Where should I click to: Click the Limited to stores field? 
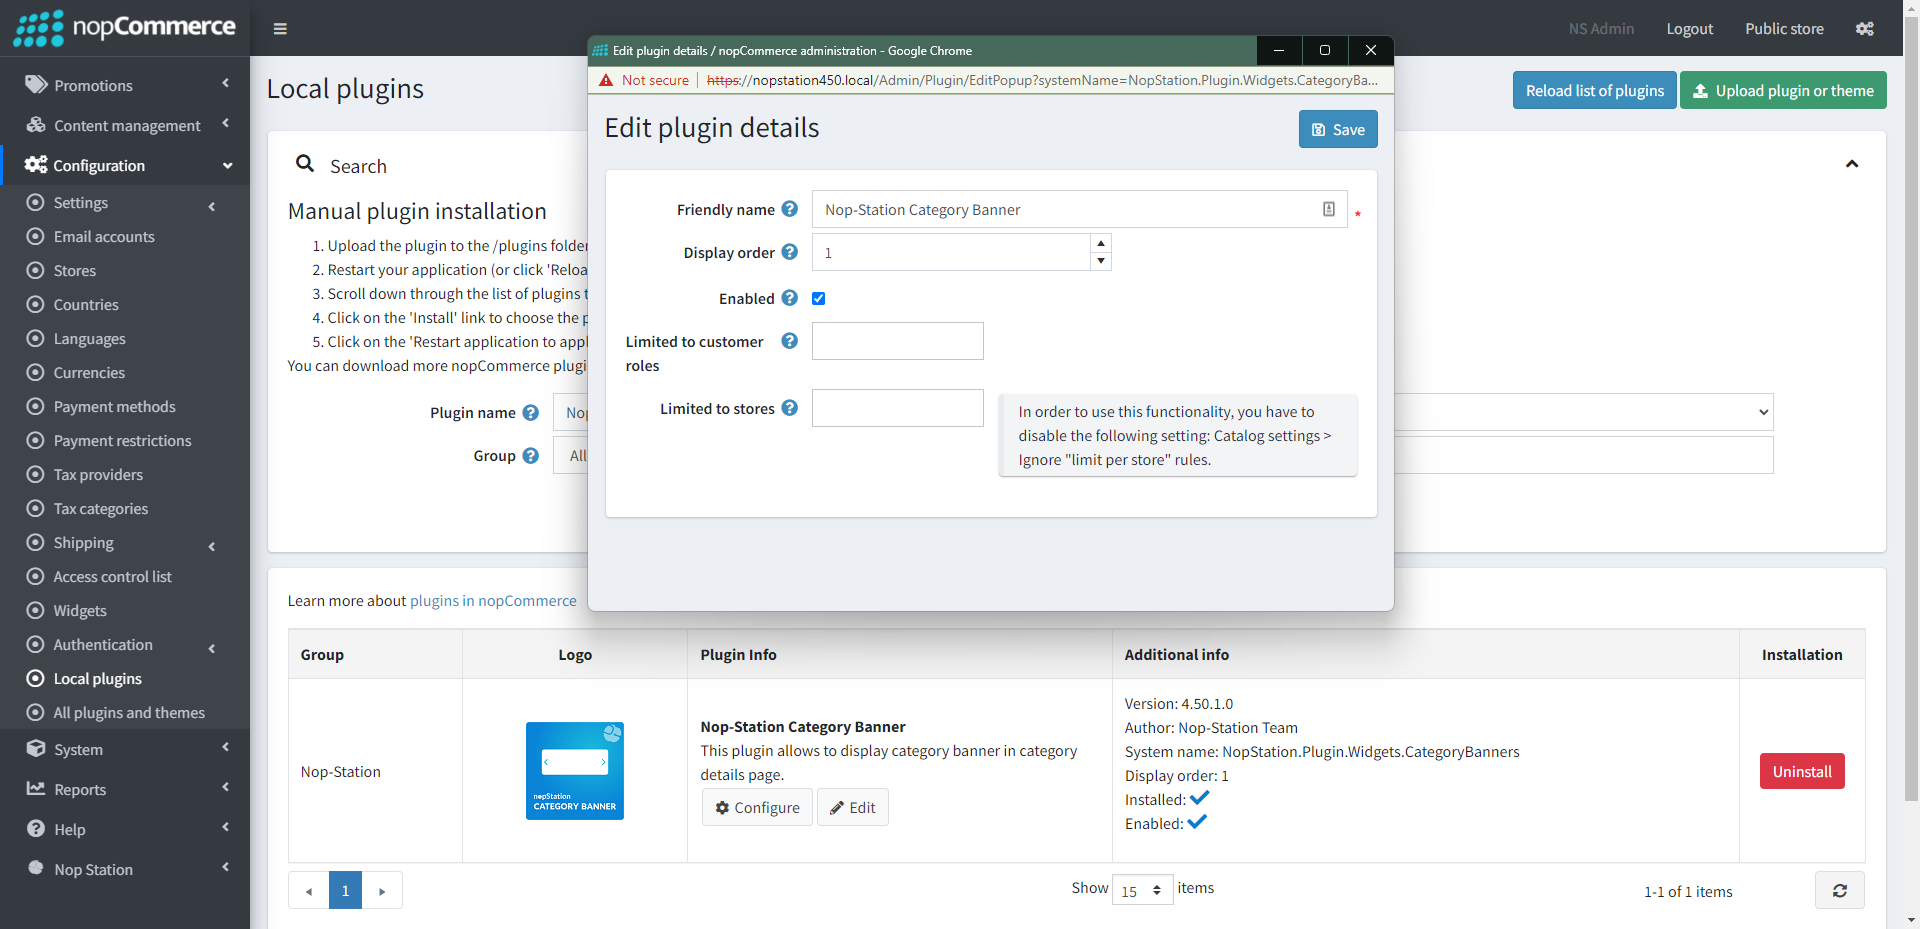click(898, 408)
